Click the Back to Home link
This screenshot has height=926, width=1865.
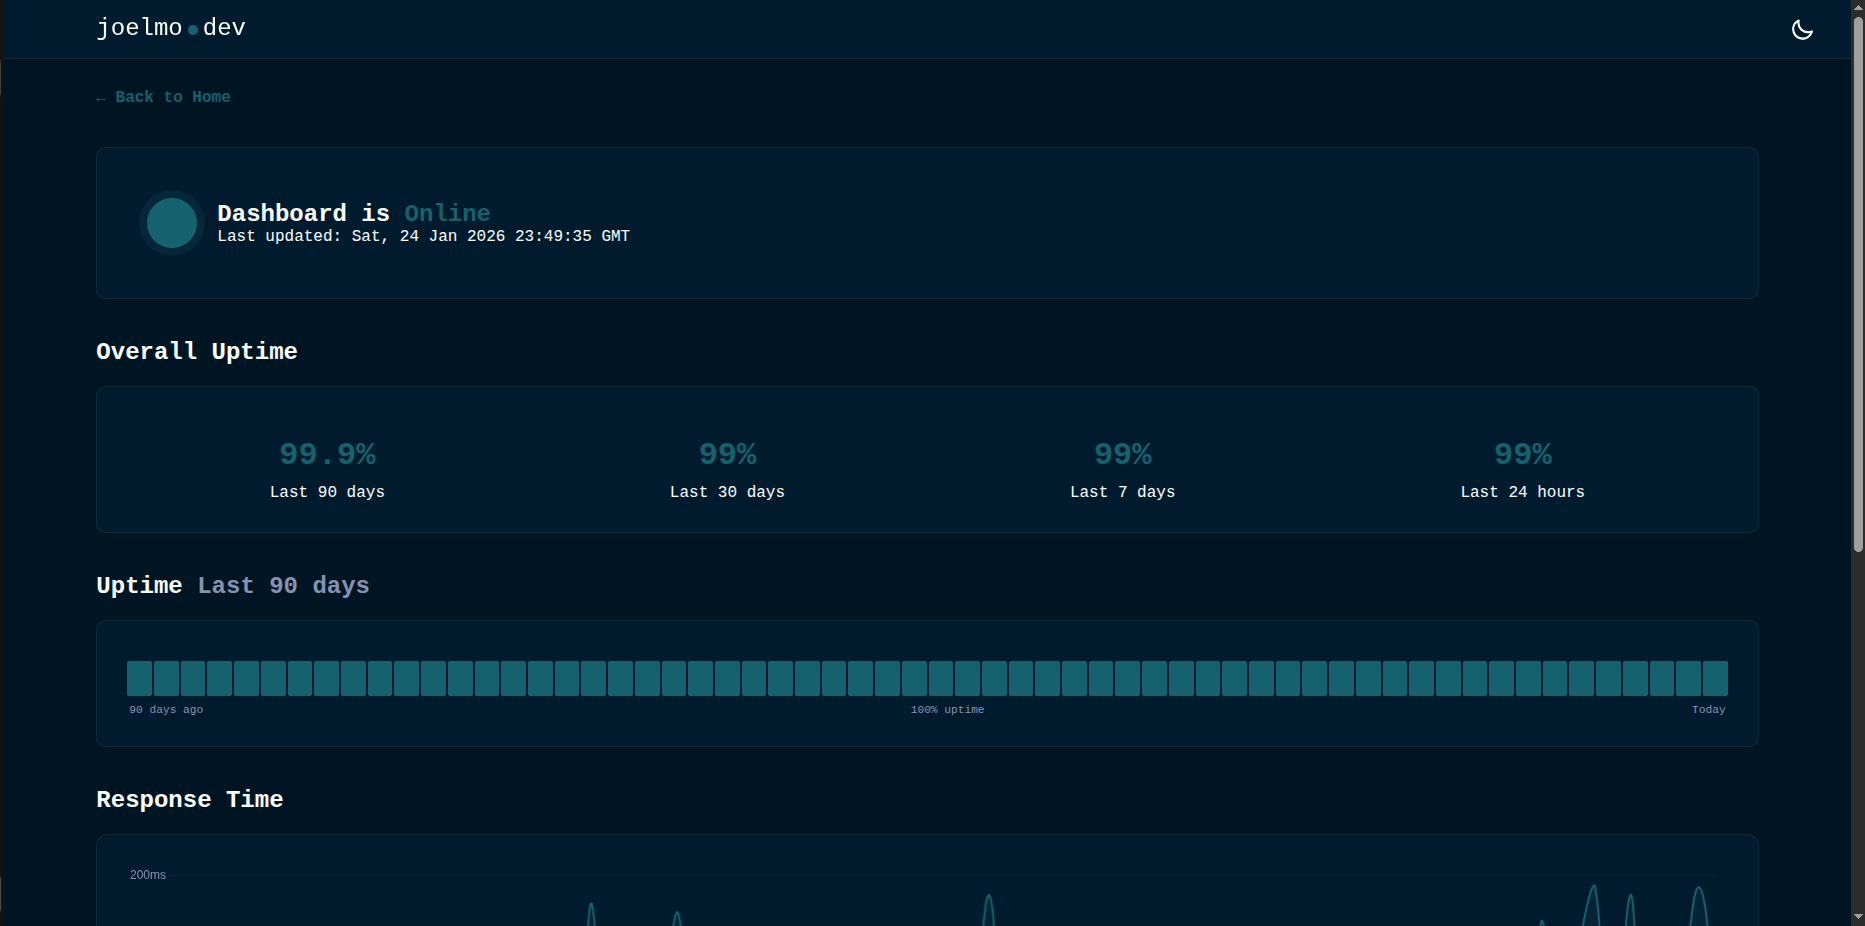(x=172, y=97)
